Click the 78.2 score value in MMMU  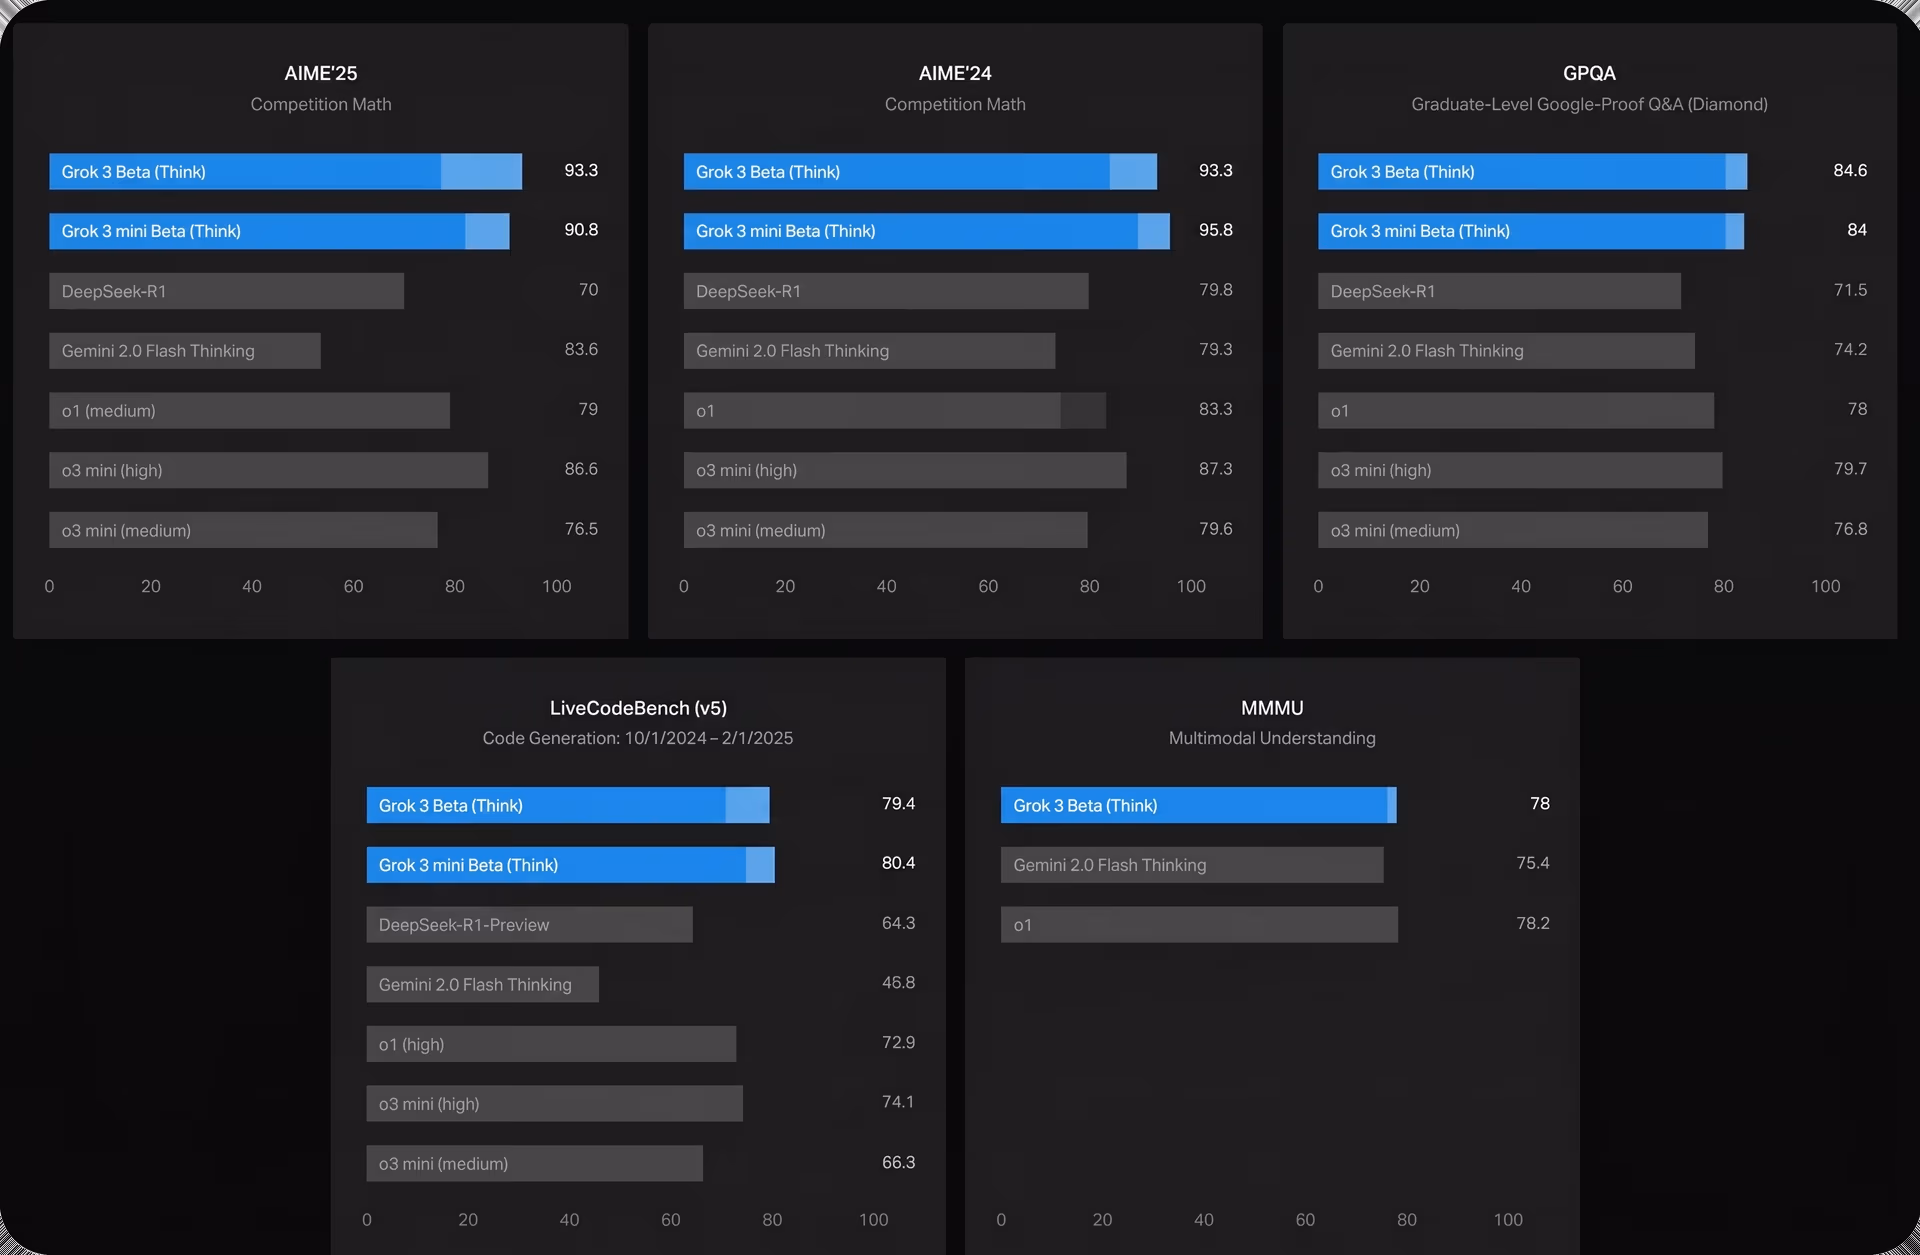click(x=1532, y=923)
